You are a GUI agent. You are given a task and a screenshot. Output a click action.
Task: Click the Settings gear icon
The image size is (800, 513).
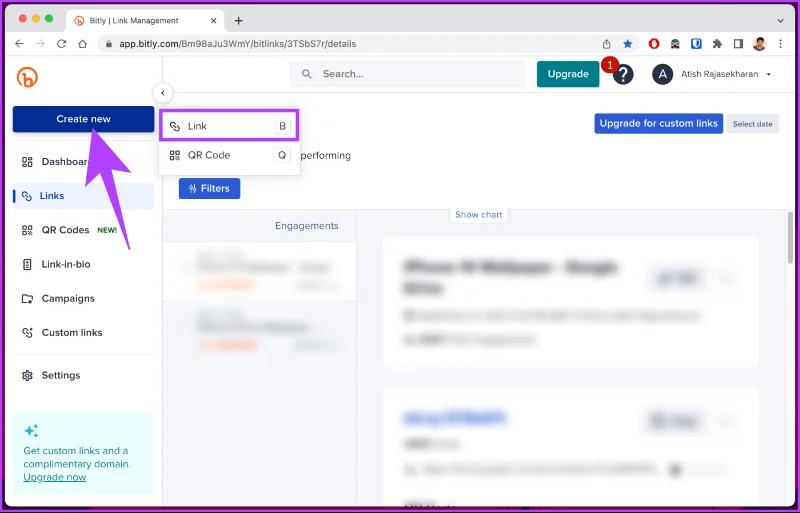(27, 376)
